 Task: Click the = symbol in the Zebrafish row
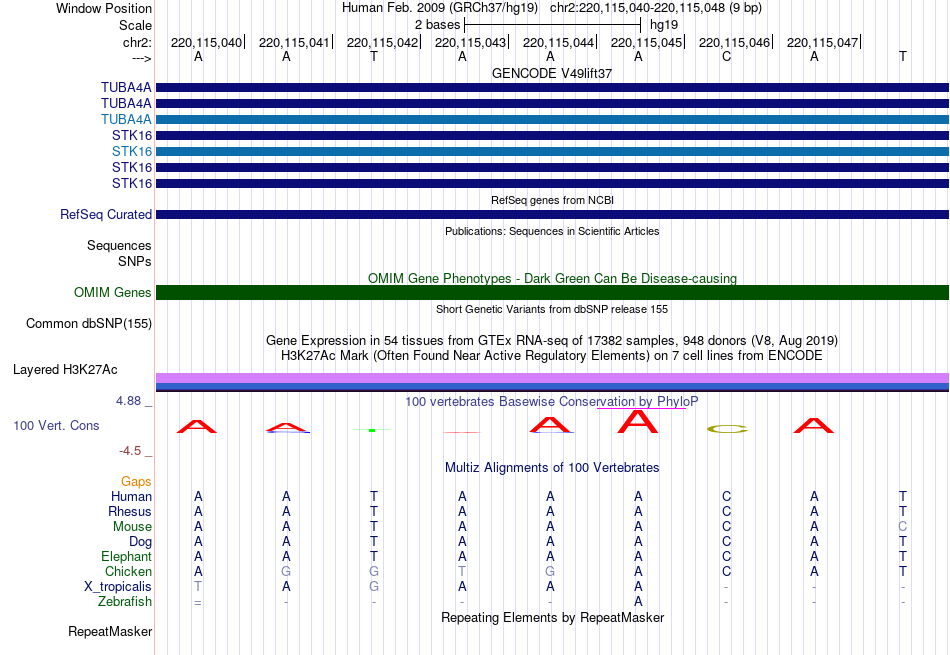tap(198, 602)
